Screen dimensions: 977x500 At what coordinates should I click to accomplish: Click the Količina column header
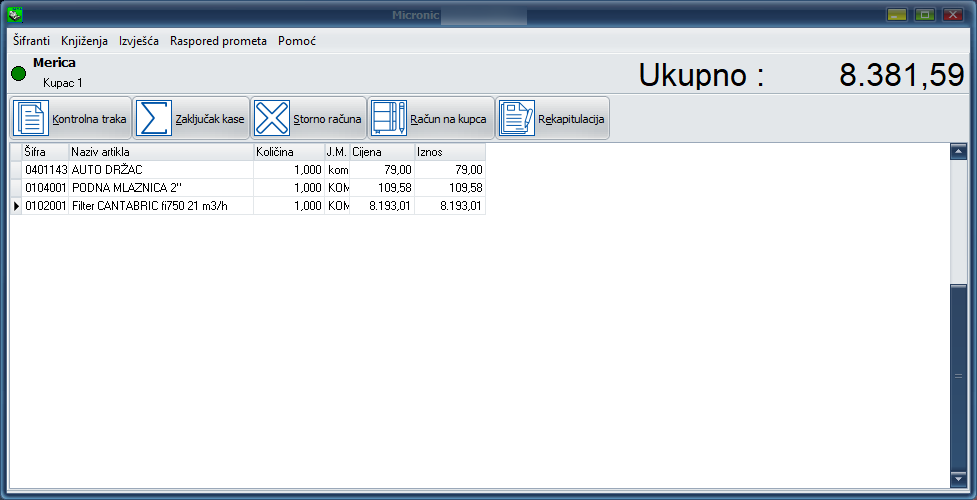tap(288, 151)
